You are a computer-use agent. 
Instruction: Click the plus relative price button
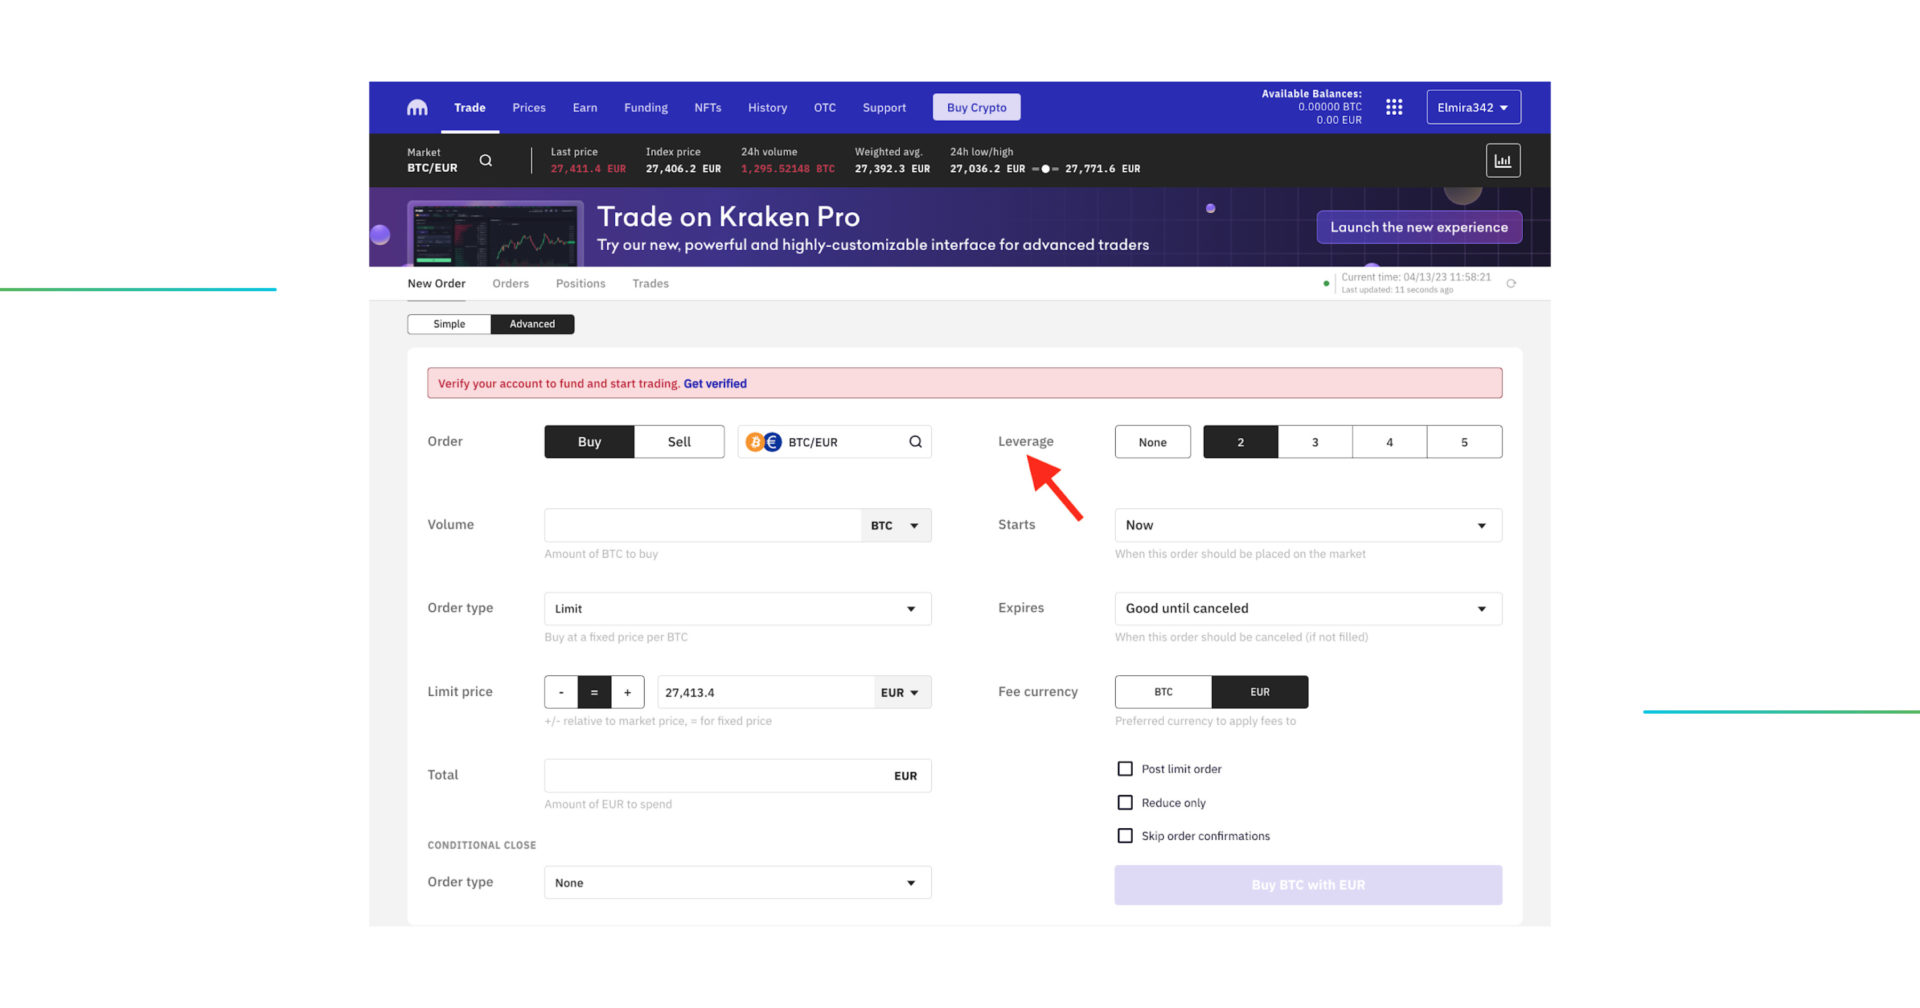point(627,692)
